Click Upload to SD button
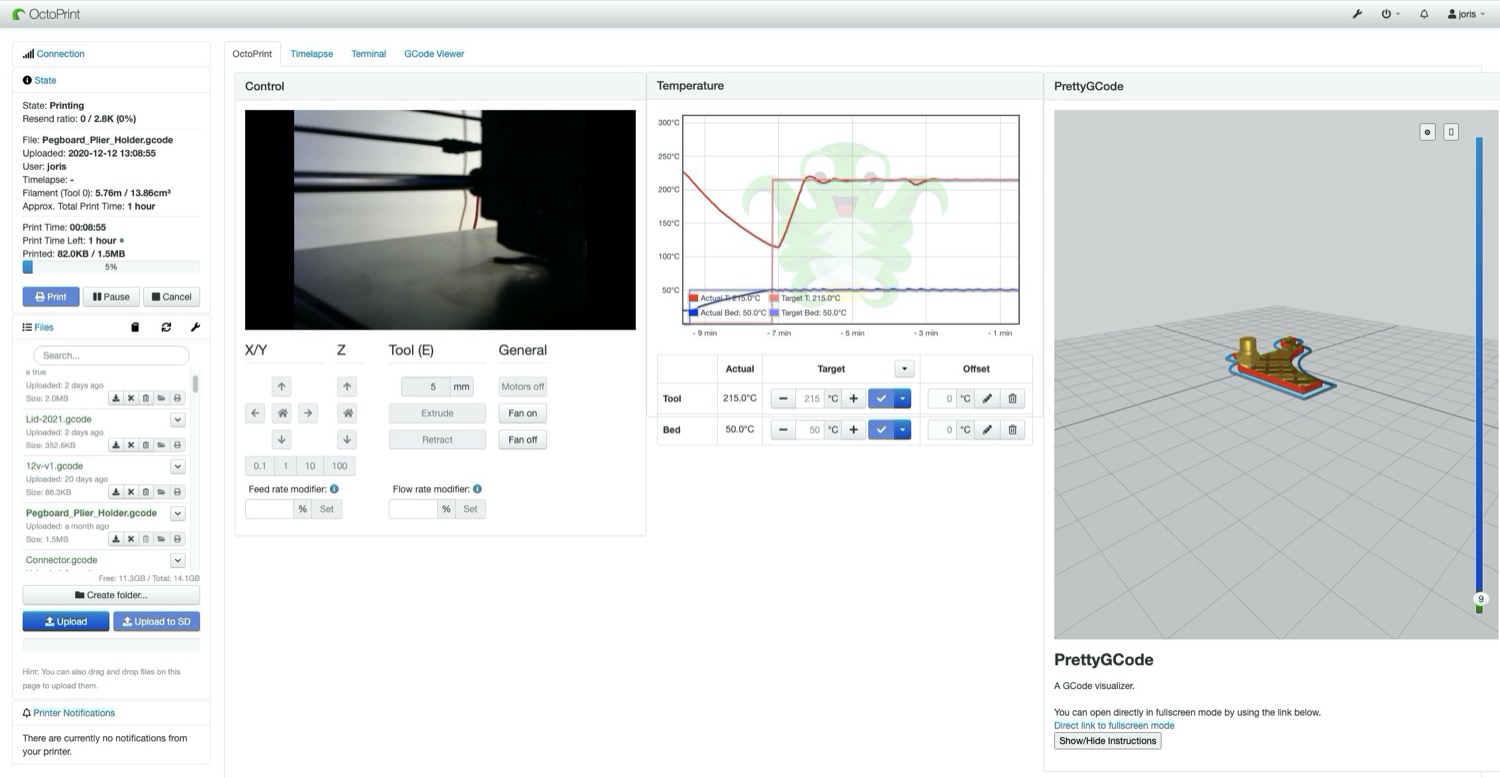The image size is (1500, 778). click(157, 622)
